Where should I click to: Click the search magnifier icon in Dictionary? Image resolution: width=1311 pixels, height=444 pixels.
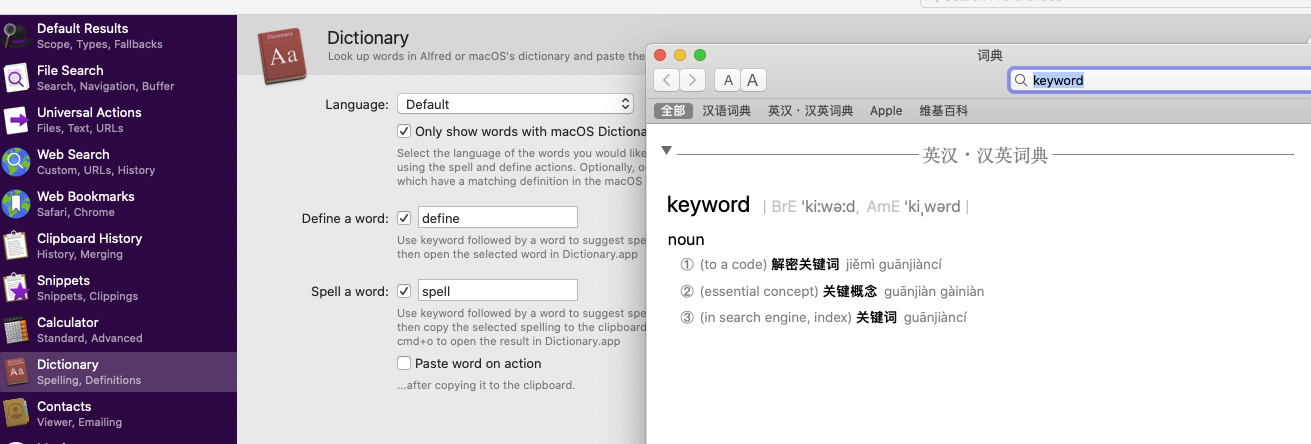[1021, 80]
